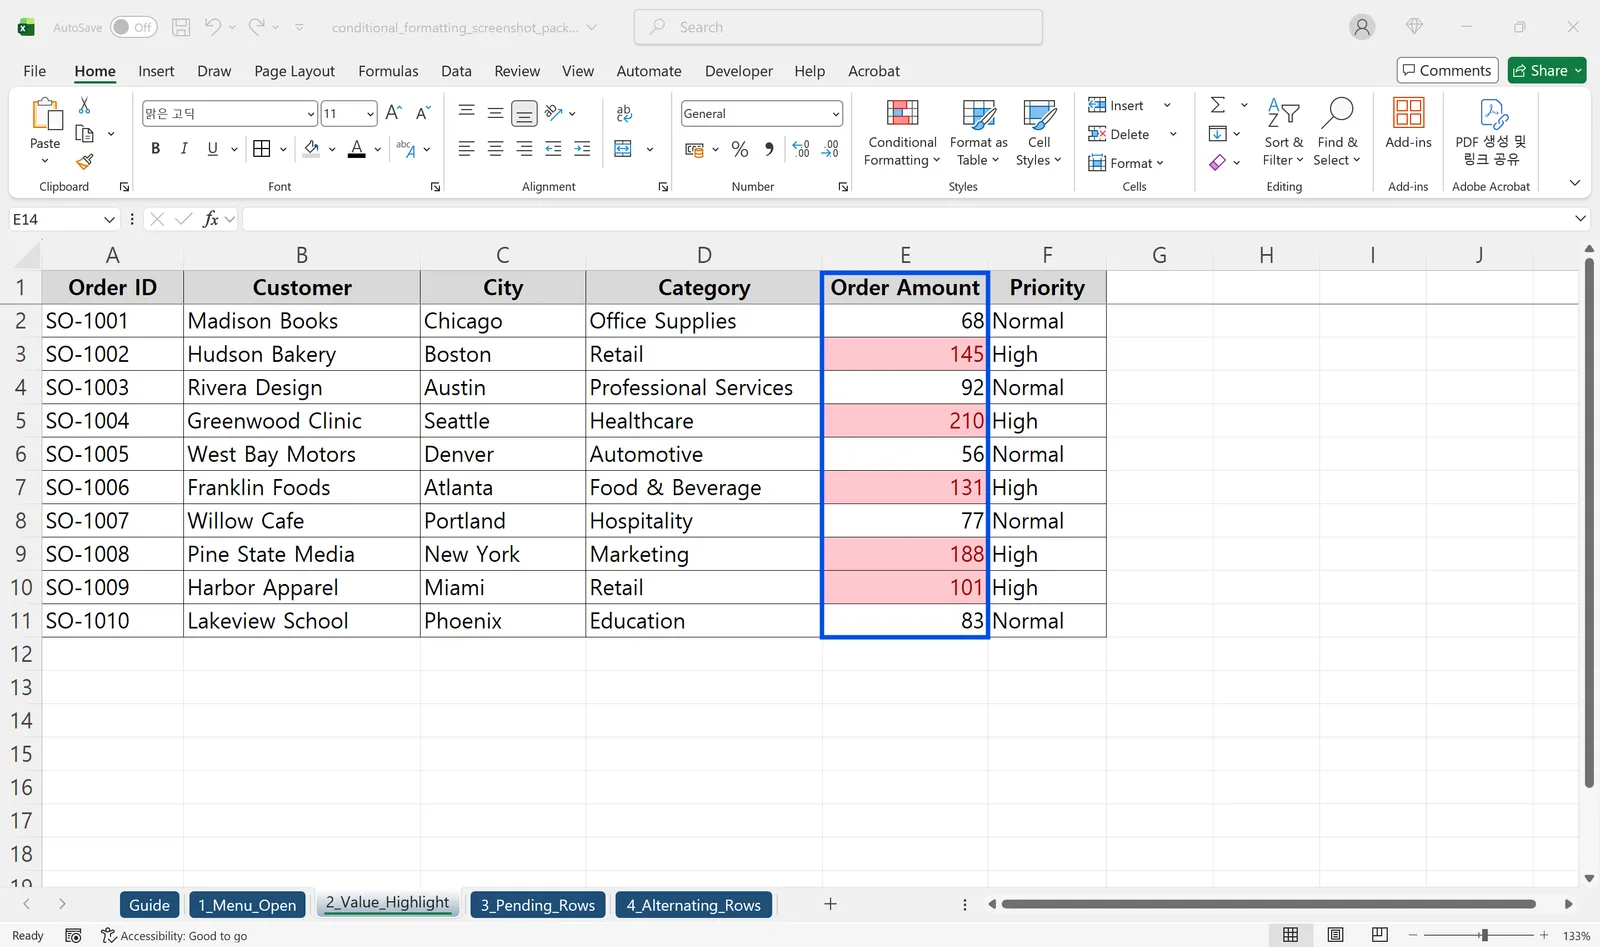Toggle Middle Align vertical alignment

point(495,113)
